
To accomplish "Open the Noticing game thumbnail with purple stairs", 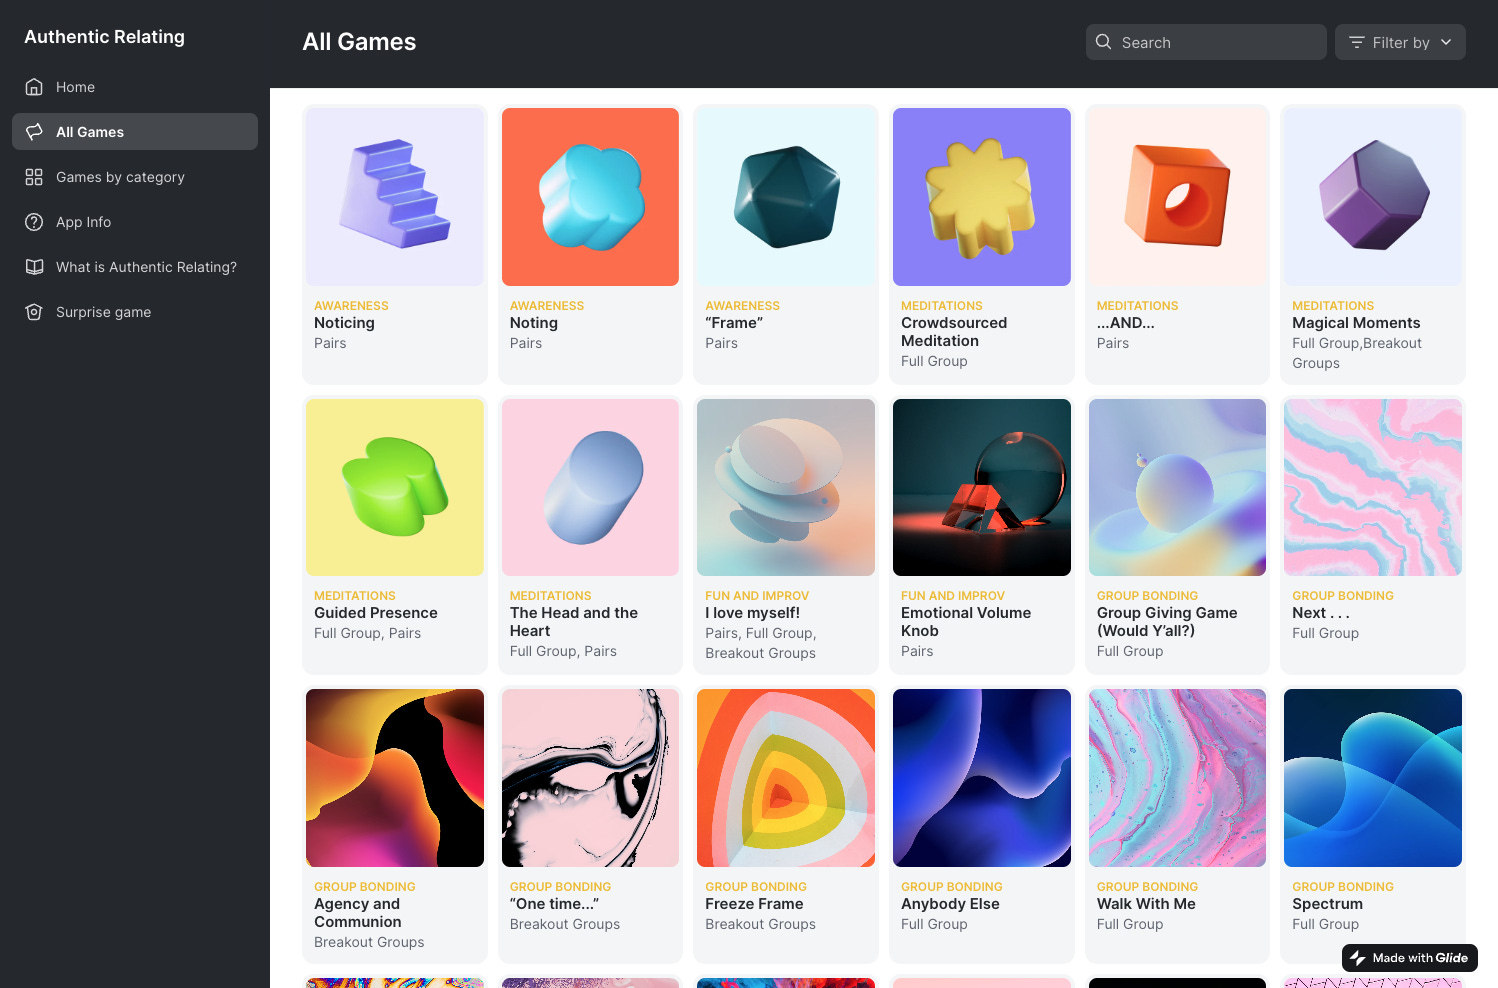I will [x=395, y=197].
